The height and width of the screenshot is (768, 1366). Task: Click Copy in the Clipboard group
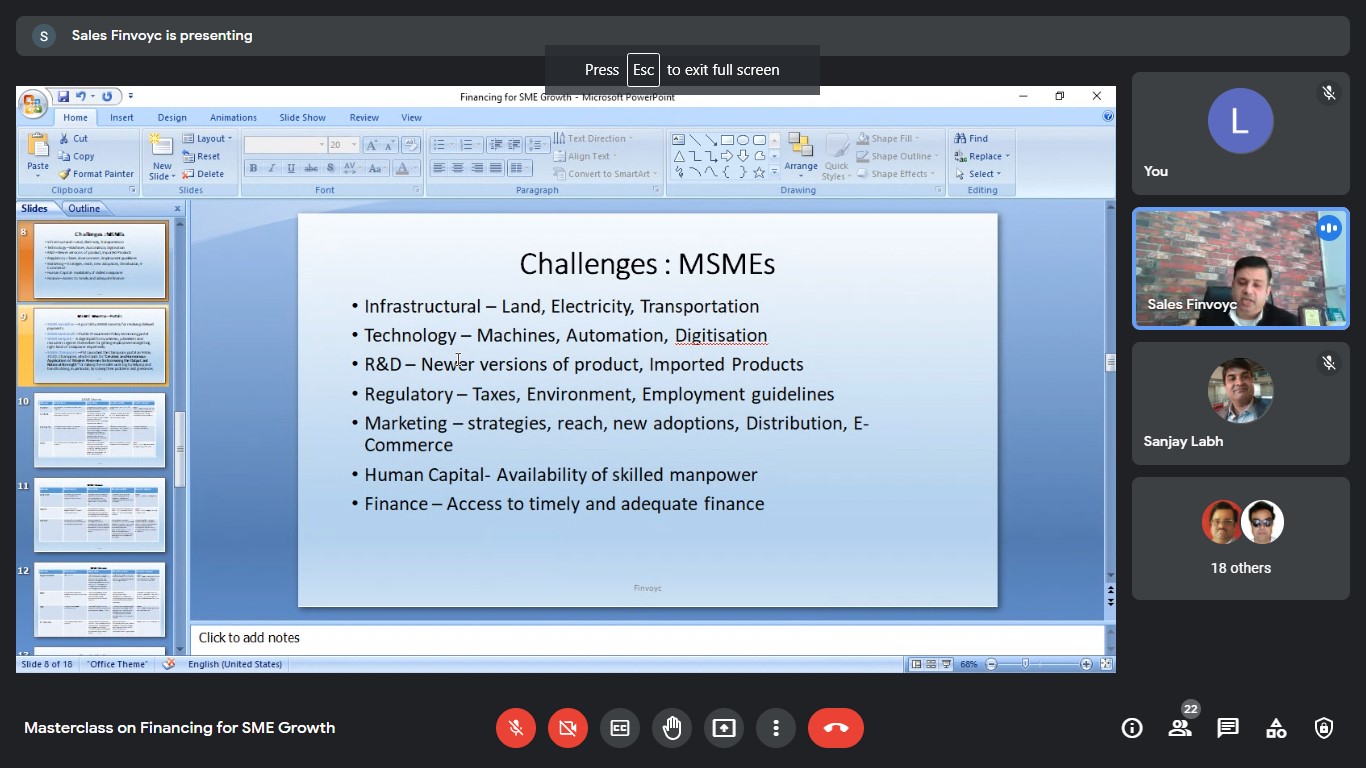click(76, 156)
